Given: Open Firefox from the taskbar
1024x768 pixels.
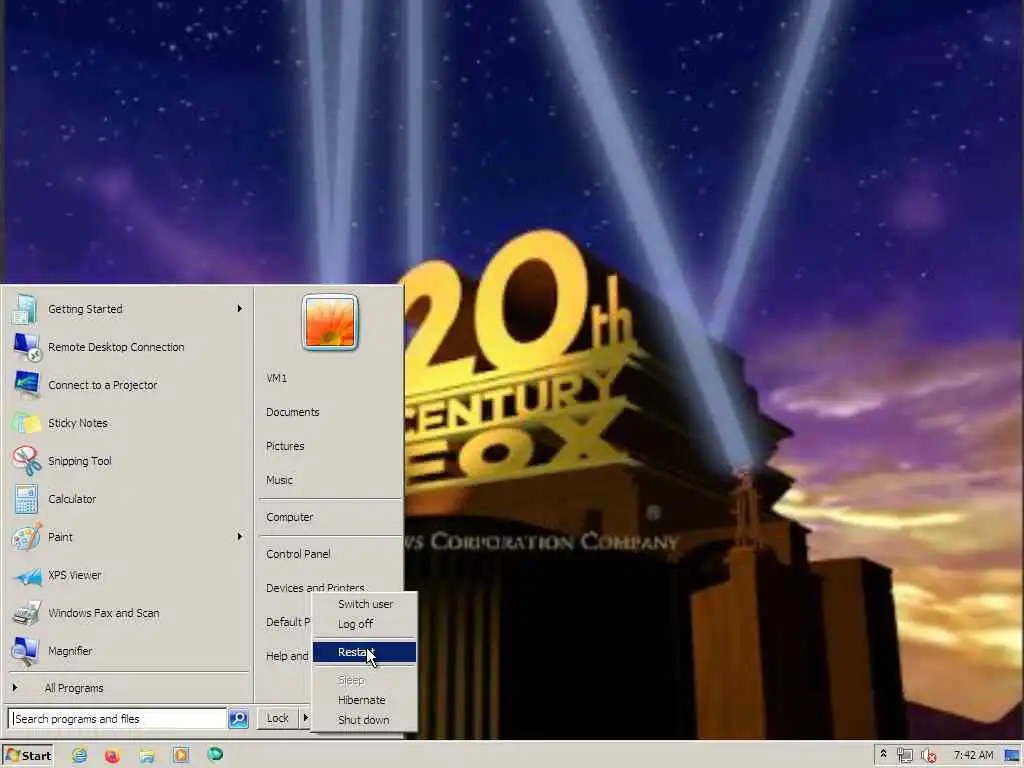Looking at the screenshot, I should pyautogui.click(x=113, y=756).
